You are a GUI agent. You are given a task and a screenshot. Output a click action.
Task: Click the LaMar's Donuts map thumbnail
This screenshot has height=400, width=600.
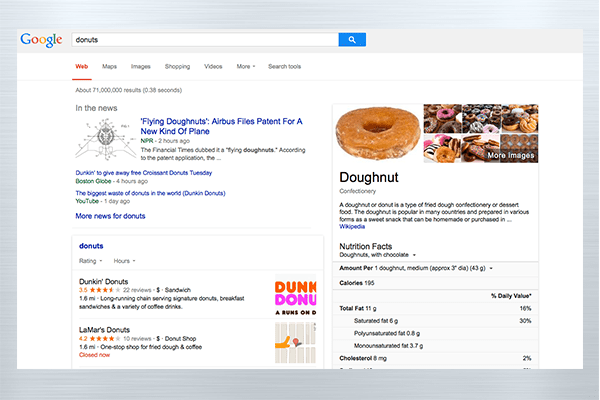click(295, 343)
